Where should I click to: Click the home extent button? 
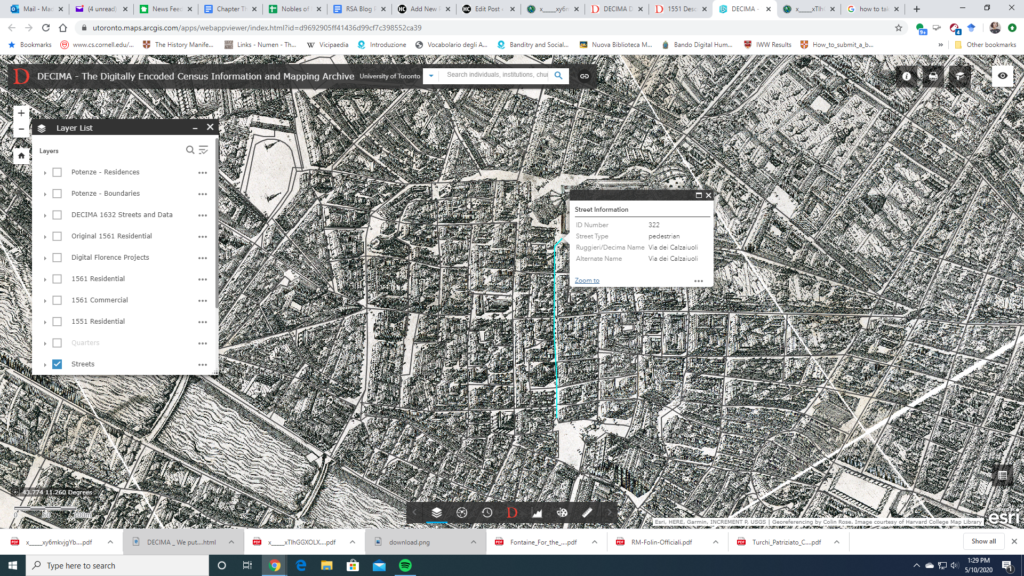(x=21, y=155)
